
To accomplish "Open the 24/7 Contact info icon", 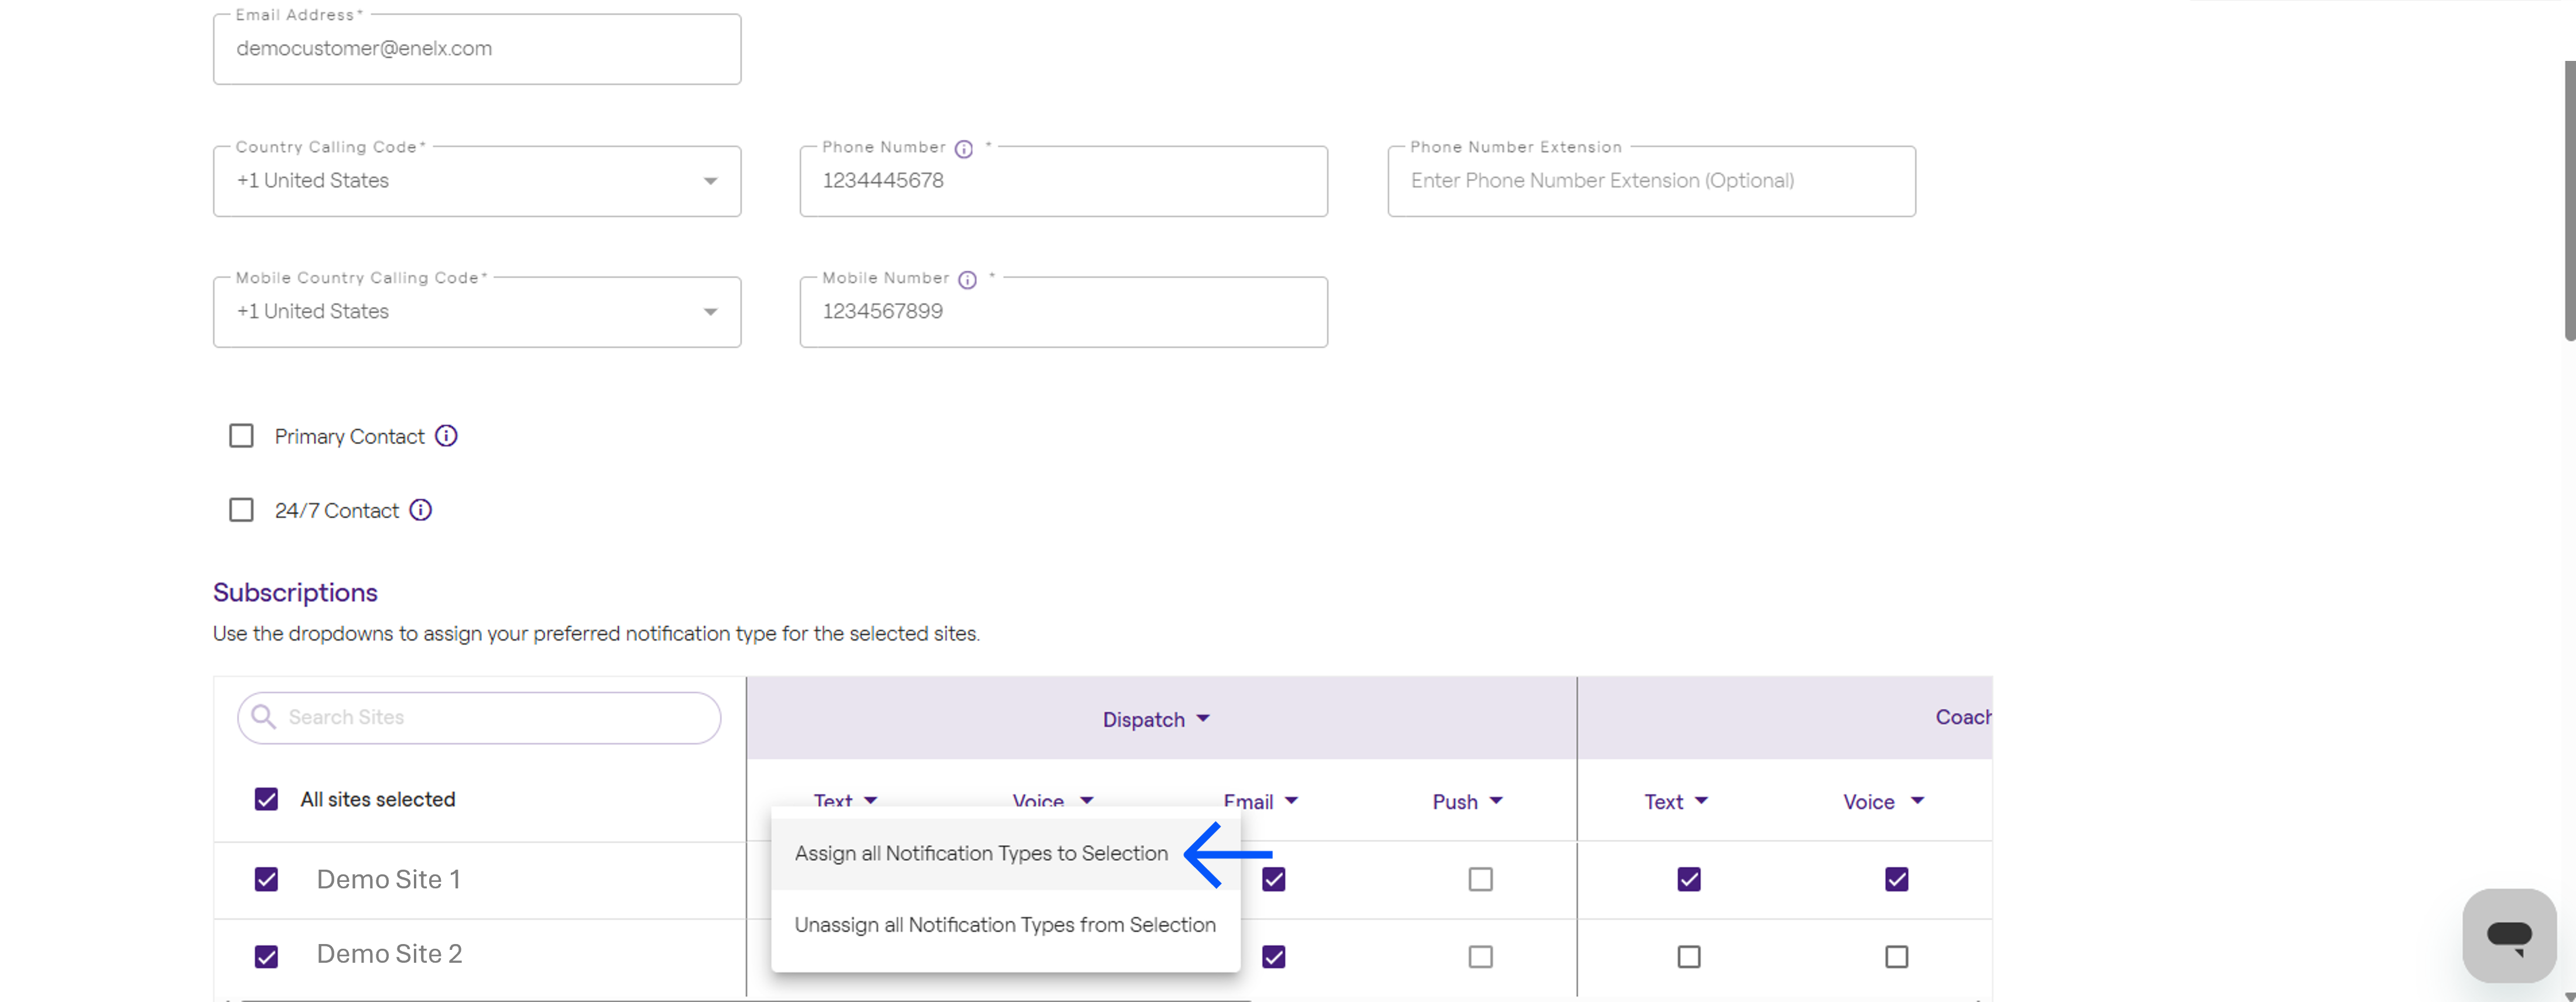I will pyautogui.click(x=421, y=510).
